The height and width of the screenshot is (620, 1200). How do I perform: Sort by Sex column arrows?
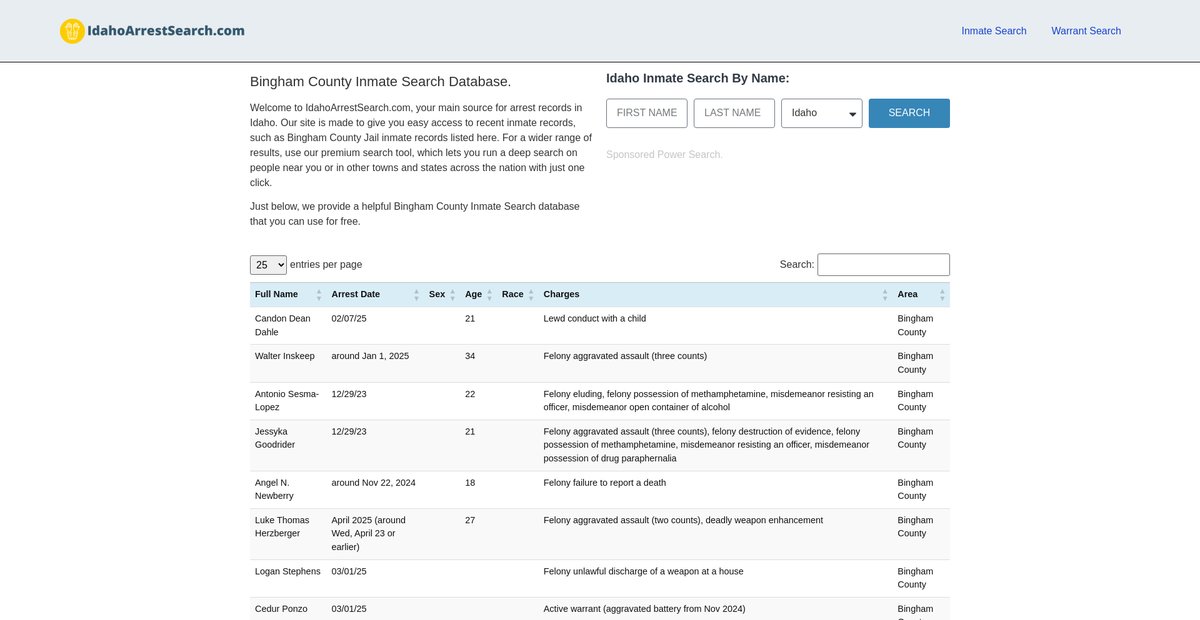[x=452, y=295]
